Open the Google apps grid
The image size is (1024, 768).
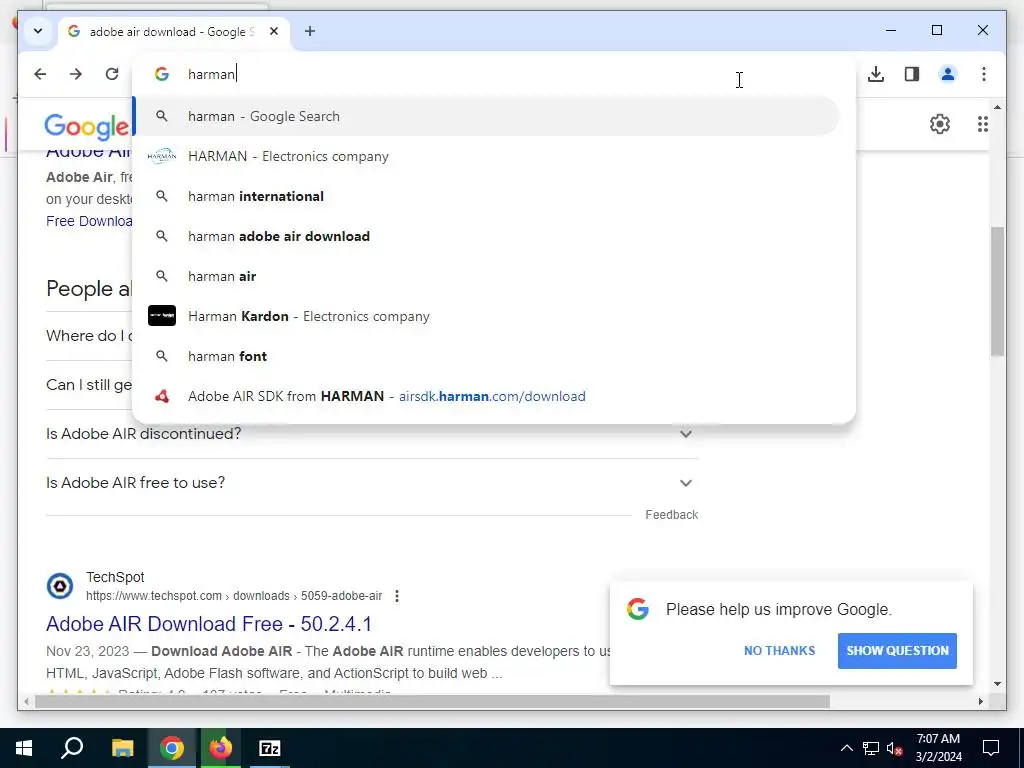tap(983, 124)
